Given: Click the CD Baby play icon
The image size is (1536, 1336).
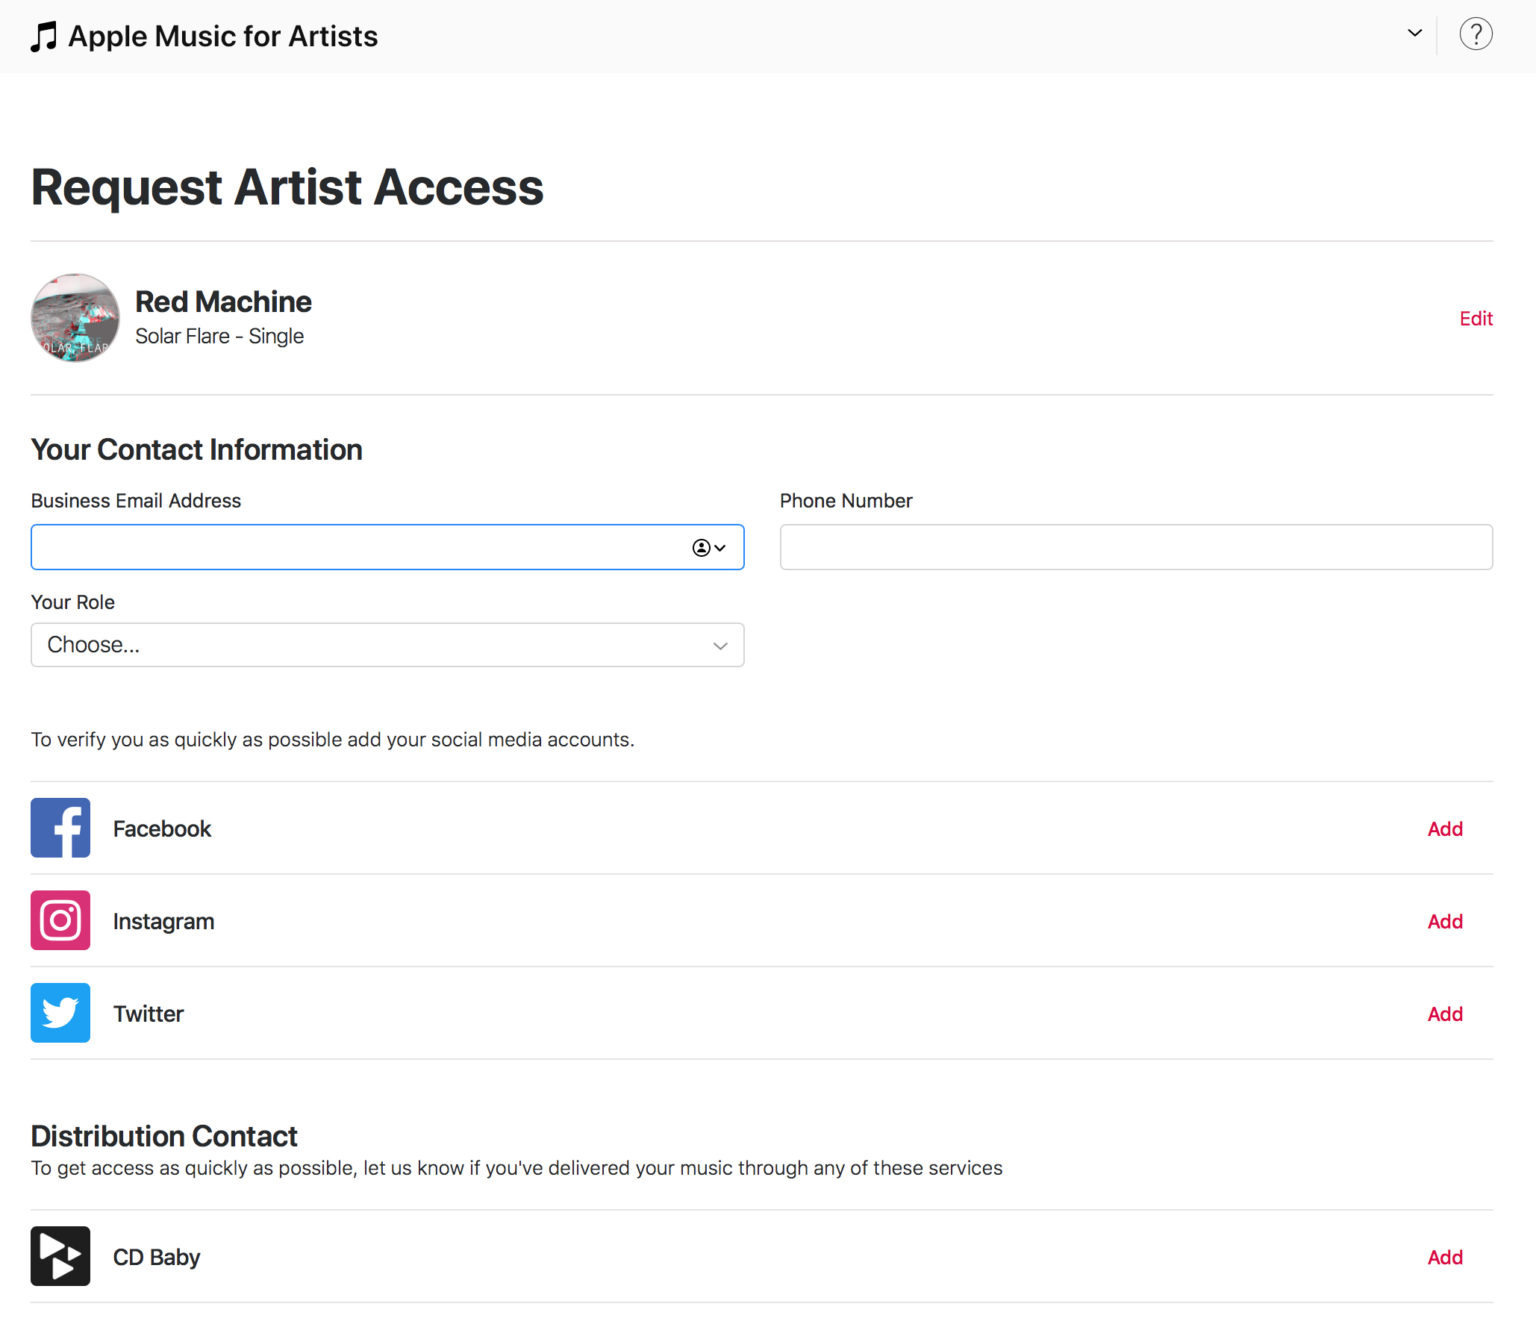Looking at the screenshot, I should click(x=60, y=1256).
